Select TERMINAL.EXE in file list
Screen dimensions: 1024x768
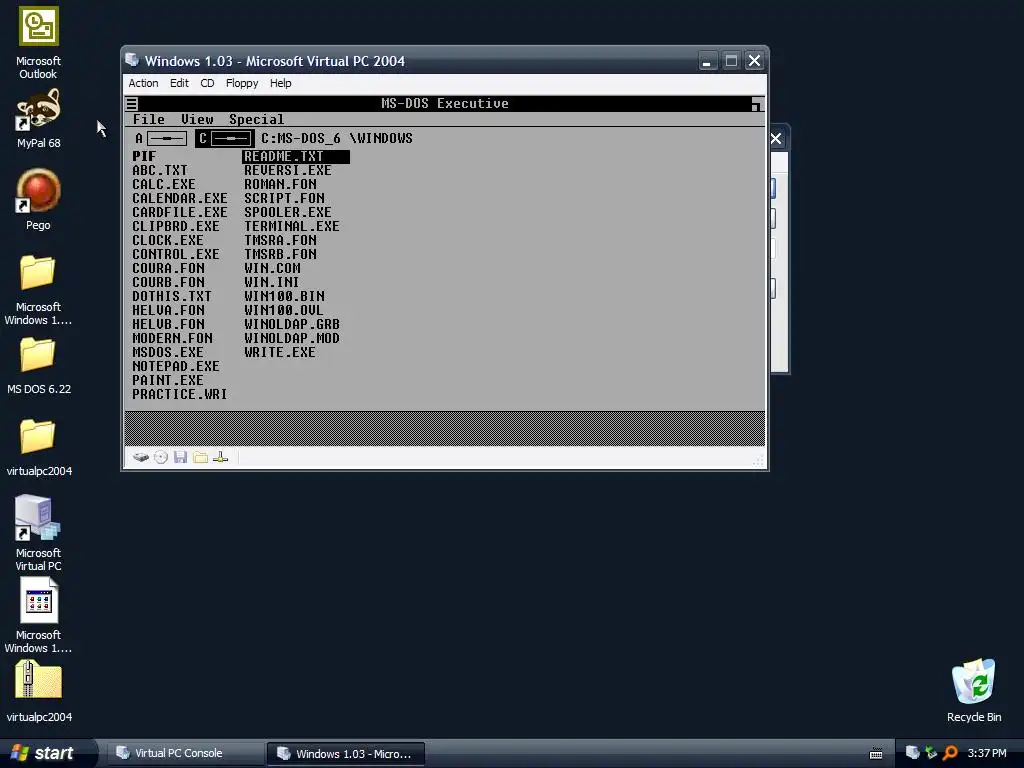[x=292, y=227]
